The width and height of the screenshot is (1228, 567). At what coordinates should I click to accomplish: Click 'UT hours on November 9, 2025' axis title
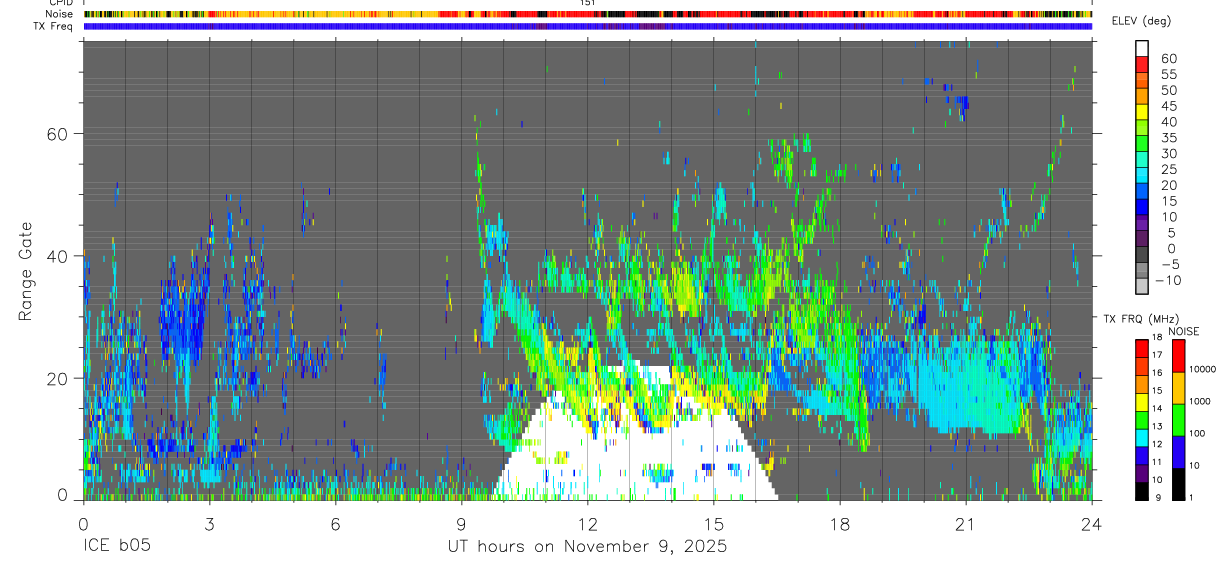coord(586,547)
